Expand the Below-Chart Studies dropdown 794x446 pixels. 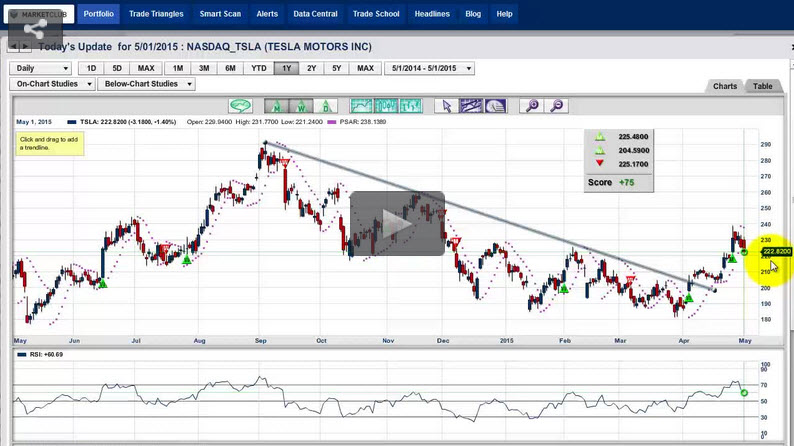[146, 84]
